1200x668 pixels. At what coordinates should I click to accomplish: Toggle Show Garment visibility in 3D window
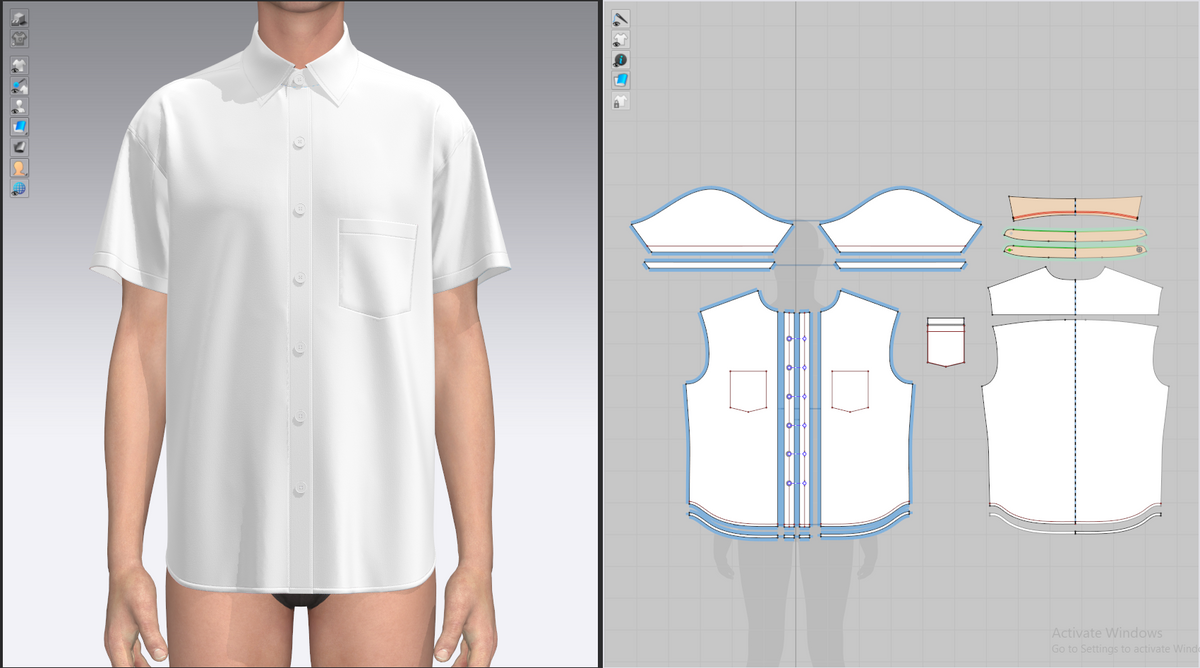(x=20, y=66)
